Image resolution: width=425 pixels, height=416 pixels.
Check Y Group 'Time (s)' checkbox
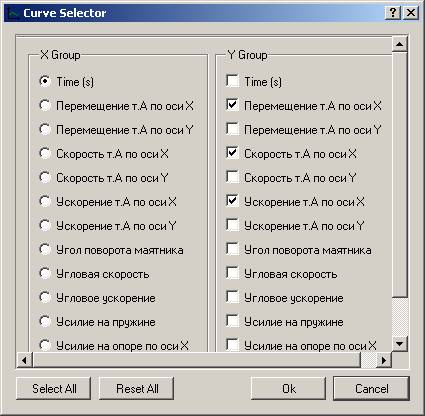232,81
